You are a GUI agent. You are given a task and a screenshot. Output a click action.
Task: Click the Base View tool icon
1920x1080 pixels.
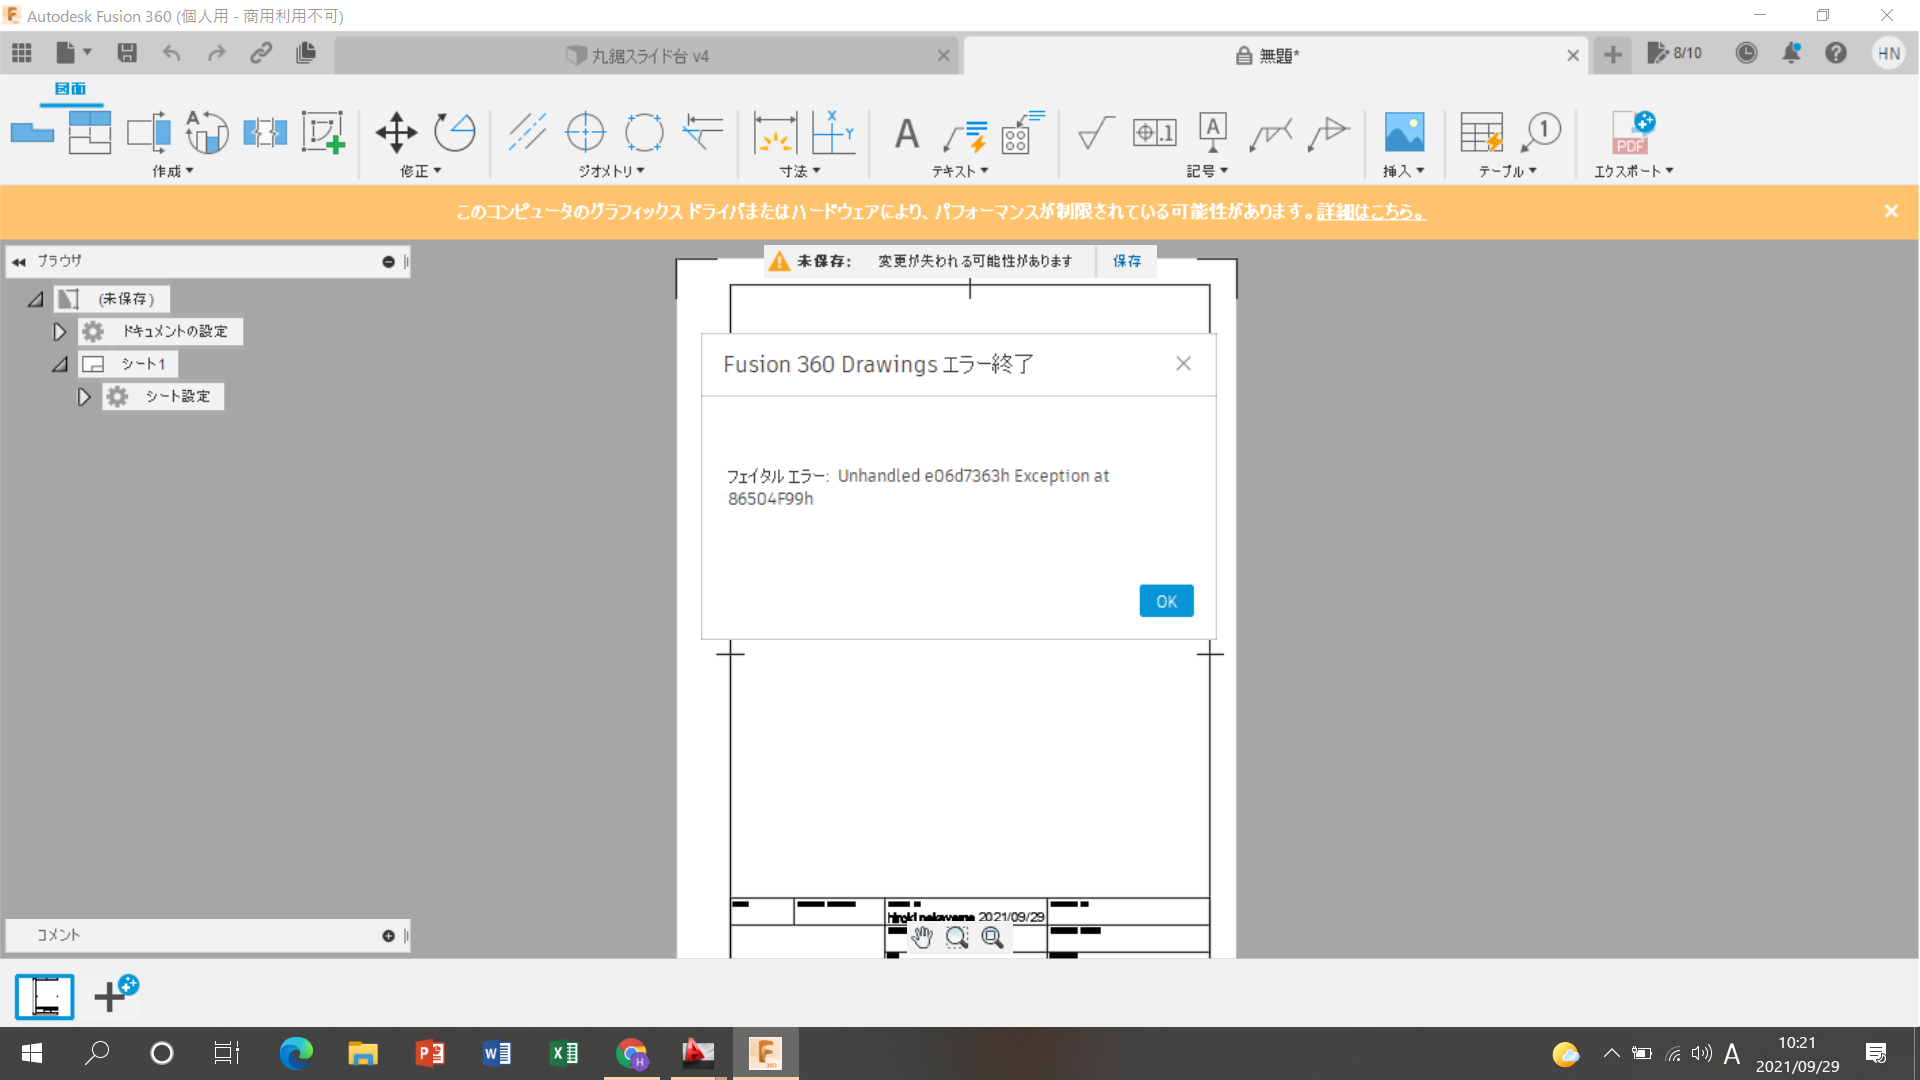click(32, 132)
